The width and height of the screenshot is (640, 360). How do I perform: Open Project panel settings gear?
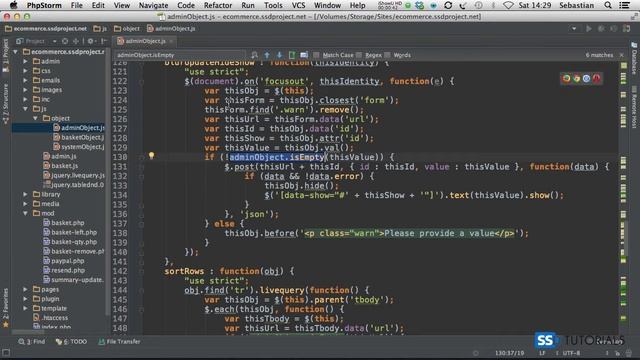(x=91, y=41)
